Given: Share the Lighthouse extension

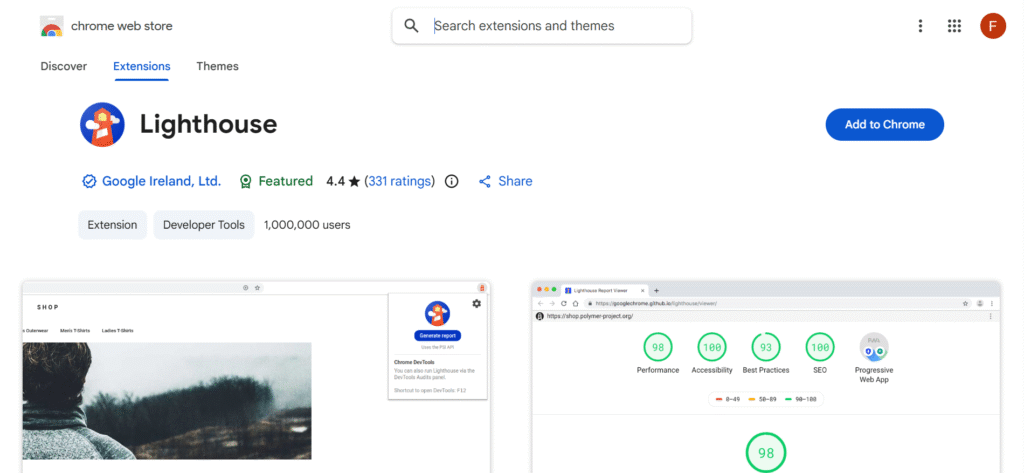Looking at the screenshot, I should tap(505, 181).
